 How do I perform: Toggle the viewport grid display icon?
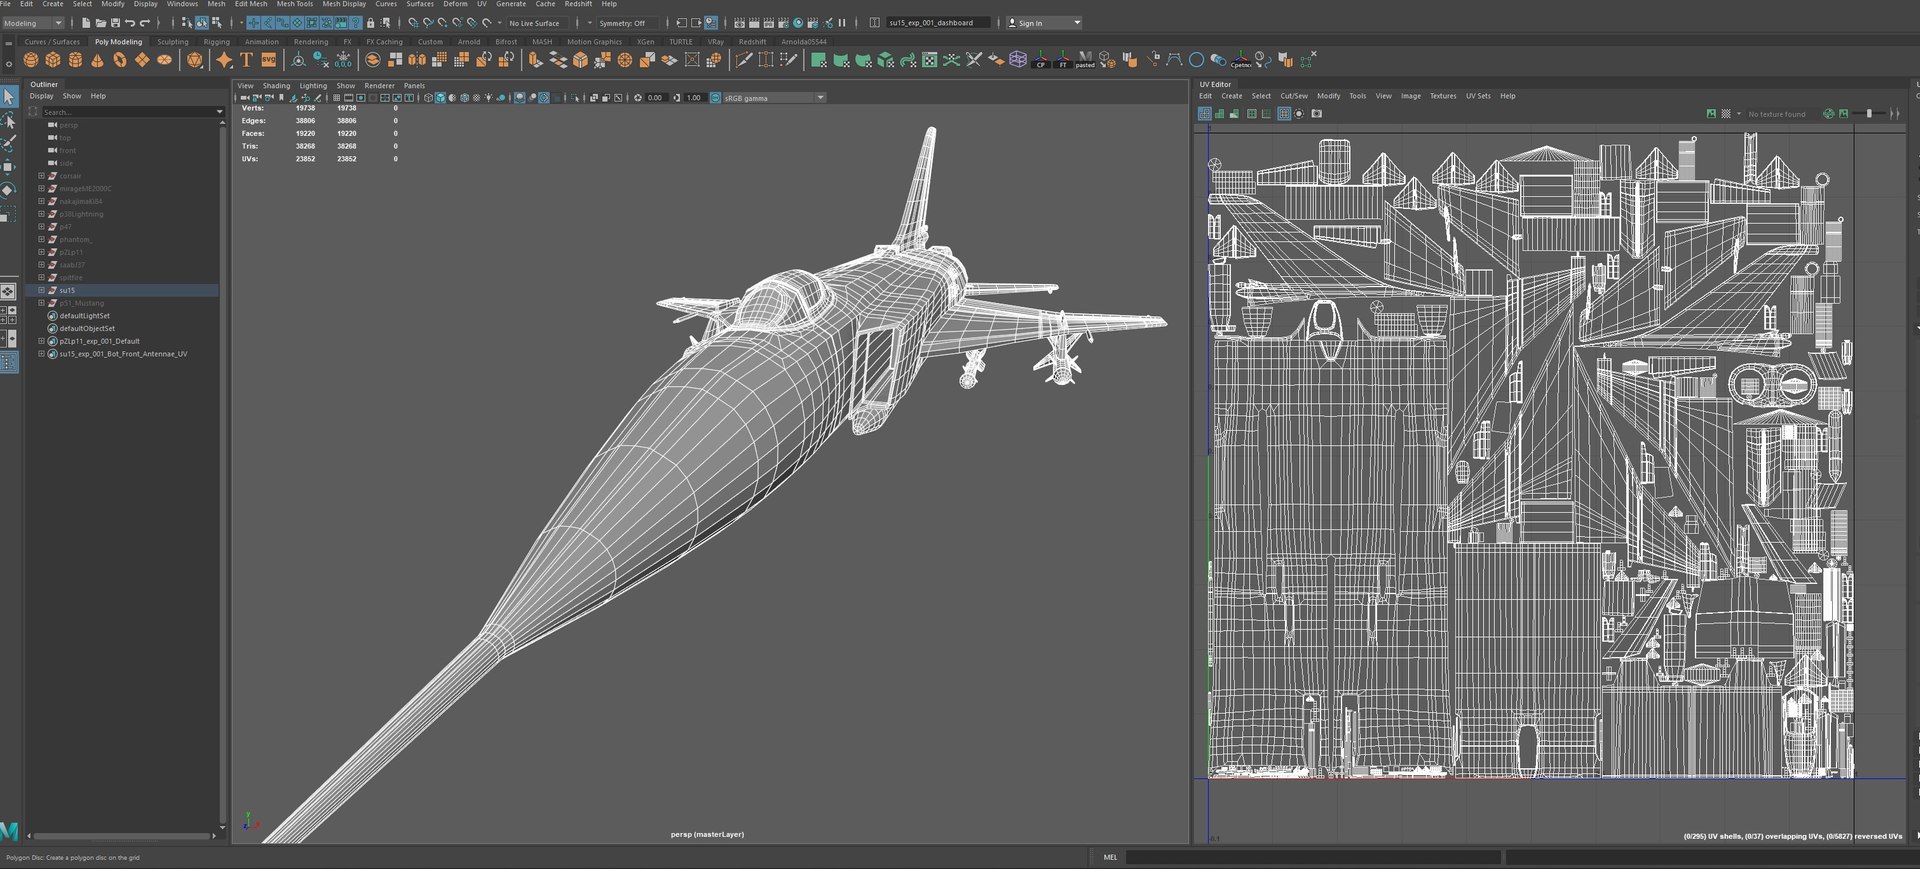click(x=336, y=98)
